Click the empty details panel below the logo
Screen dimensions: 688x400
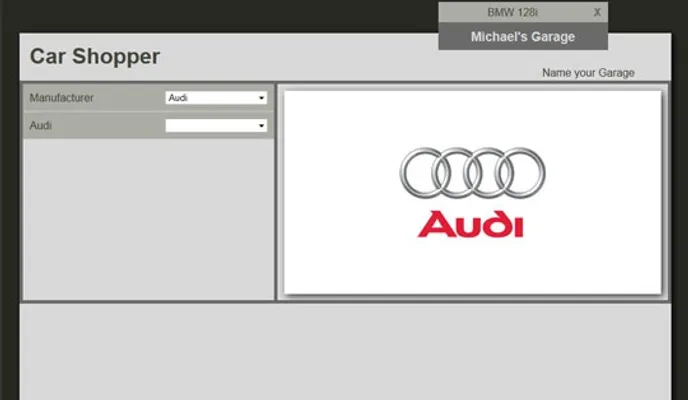345,350
